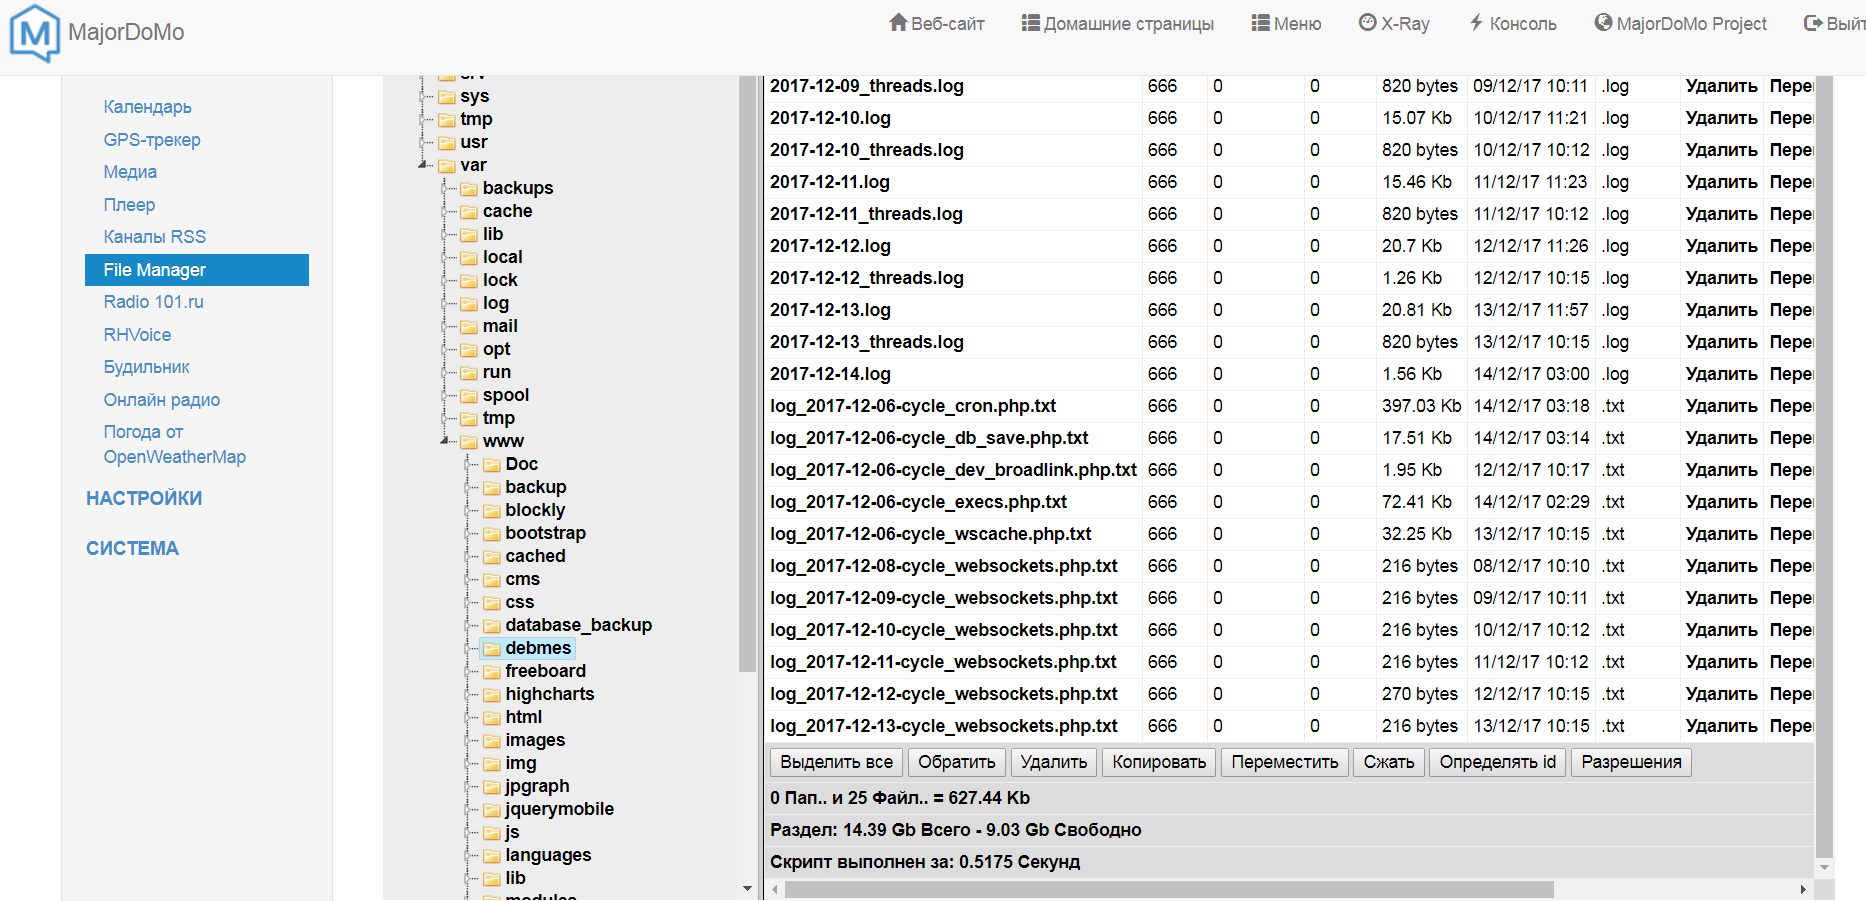Click the file list horizontal scrollbar
This screenshot has width=1866, height=901.
[1169, 889]
